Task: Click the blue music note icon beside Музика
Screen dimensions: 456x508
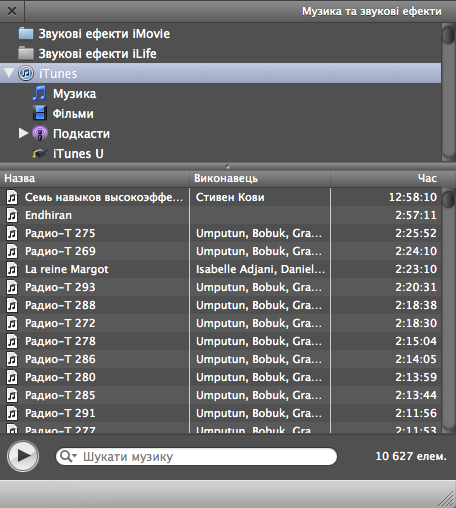Action: [39, 93]
